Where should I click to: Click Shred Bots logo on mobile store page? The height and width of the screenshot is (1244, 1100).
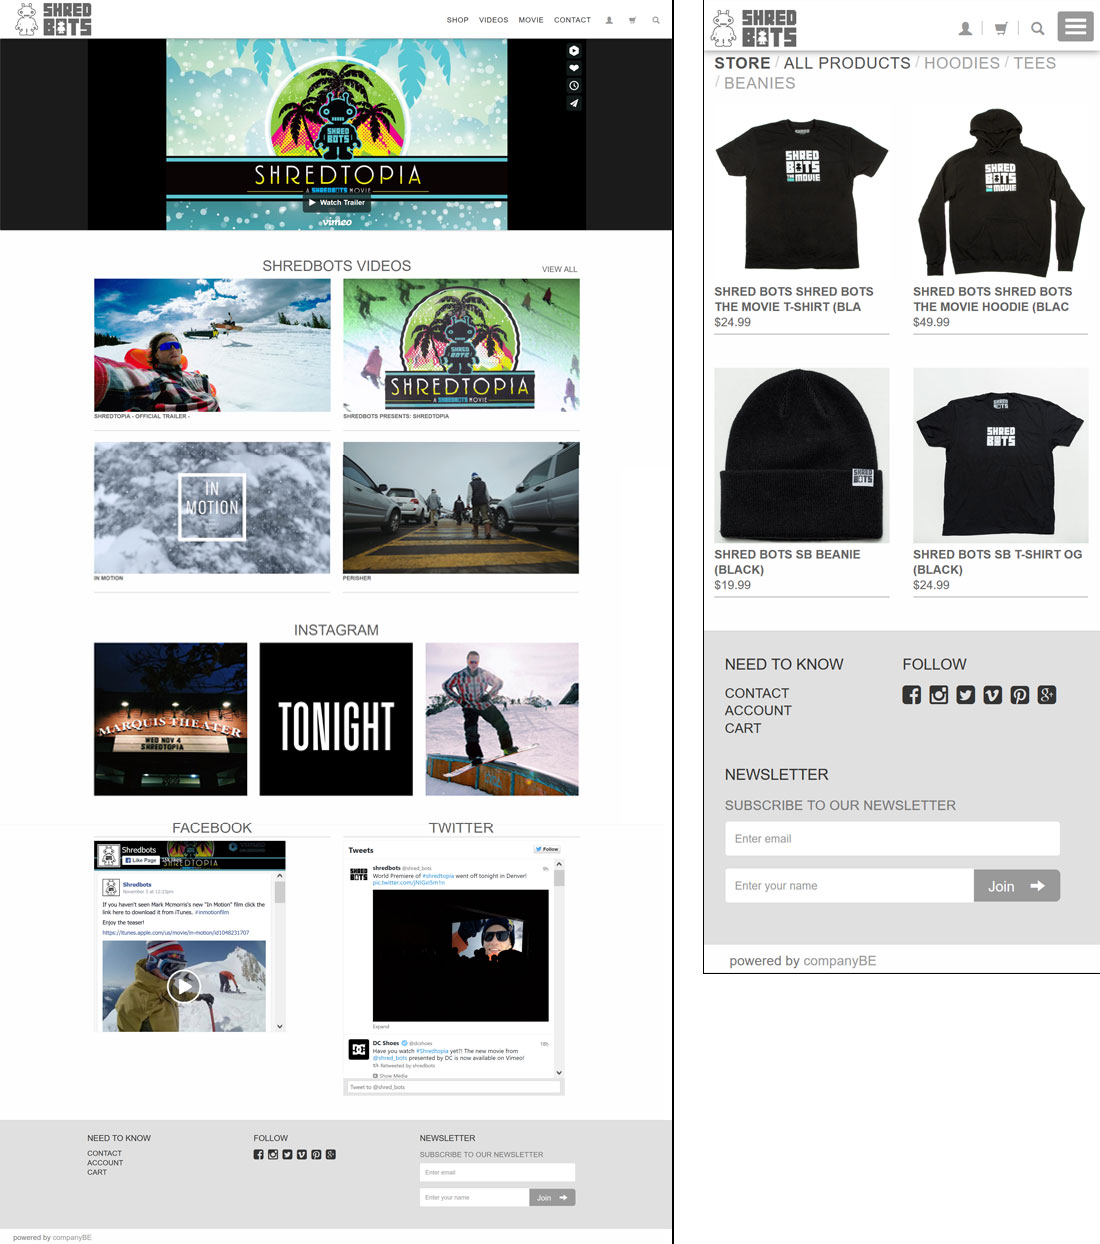coord(754,28)
